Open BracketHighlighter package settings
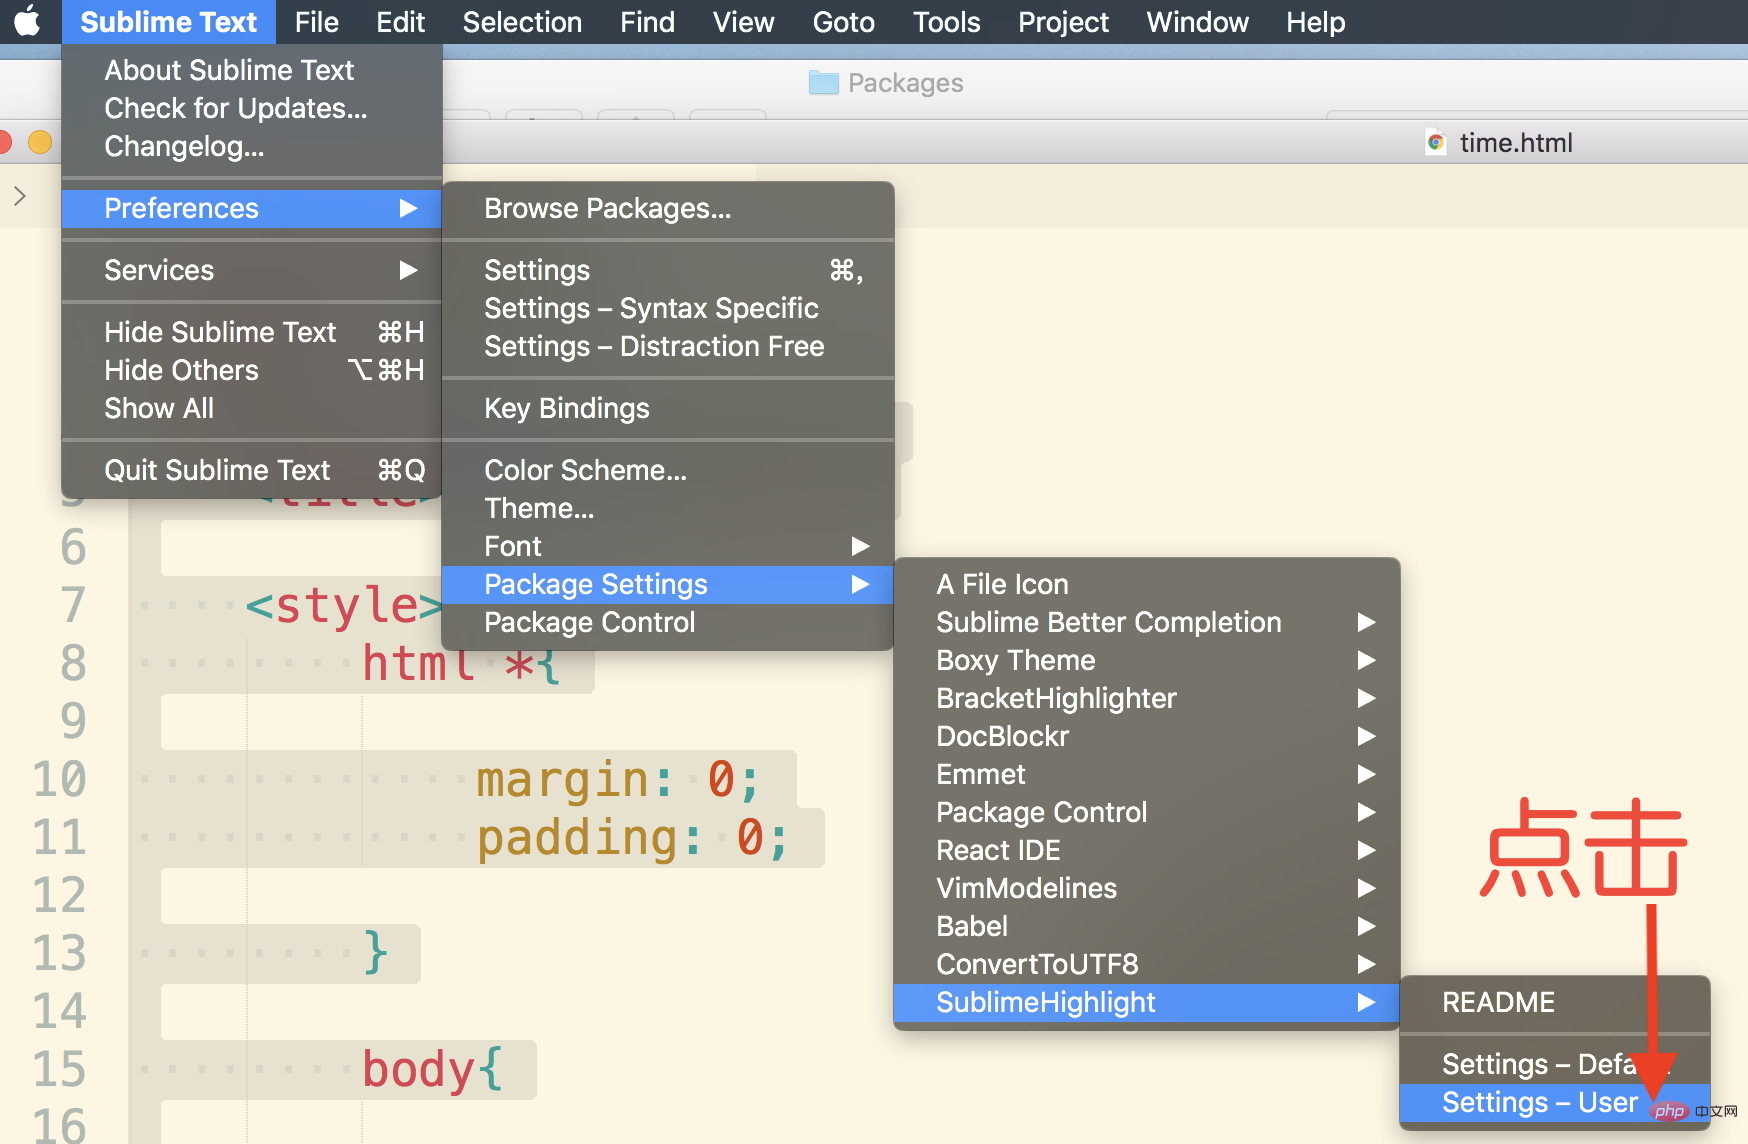 1147,698
